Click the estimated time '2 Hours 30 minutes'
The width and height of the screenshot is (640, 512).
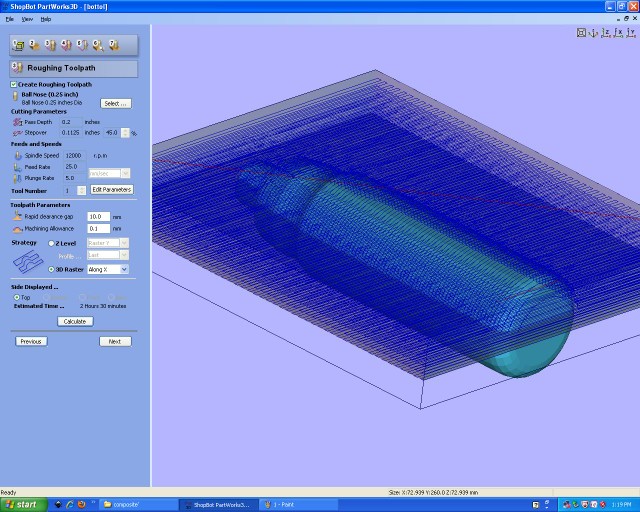[x=103, y=306]
